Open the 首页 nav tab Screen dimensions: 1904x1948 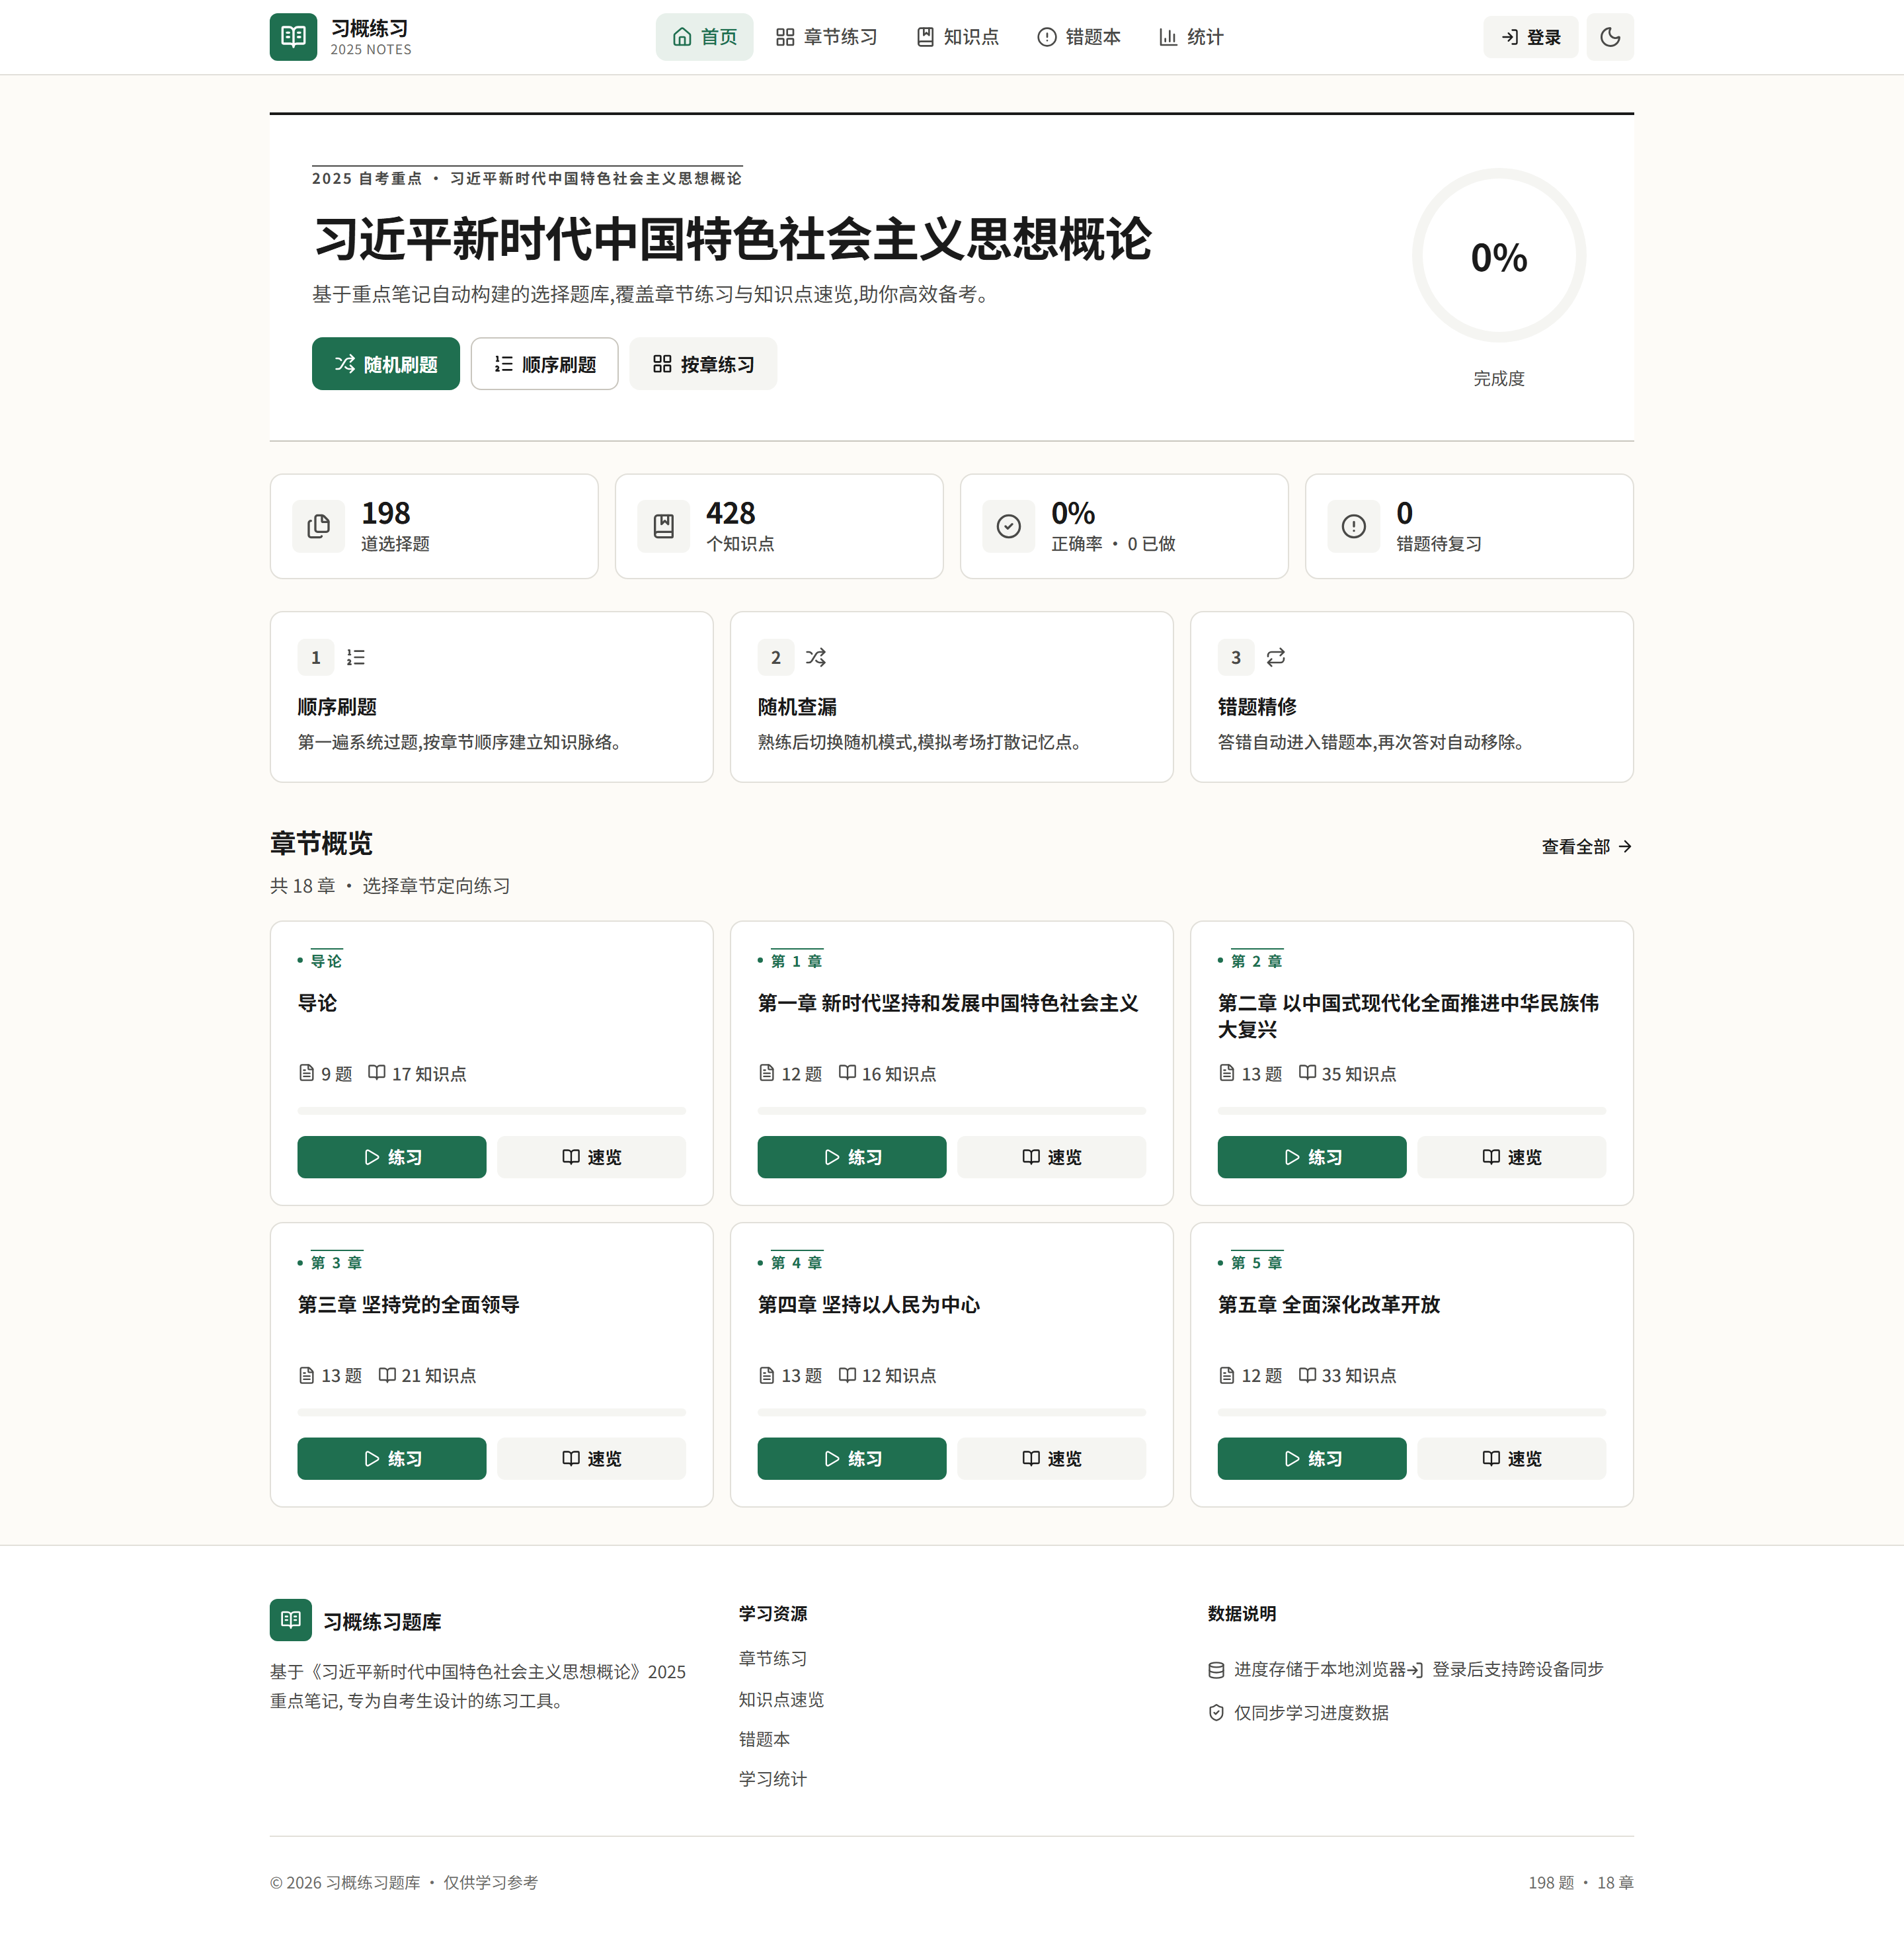tap(704, 37)
